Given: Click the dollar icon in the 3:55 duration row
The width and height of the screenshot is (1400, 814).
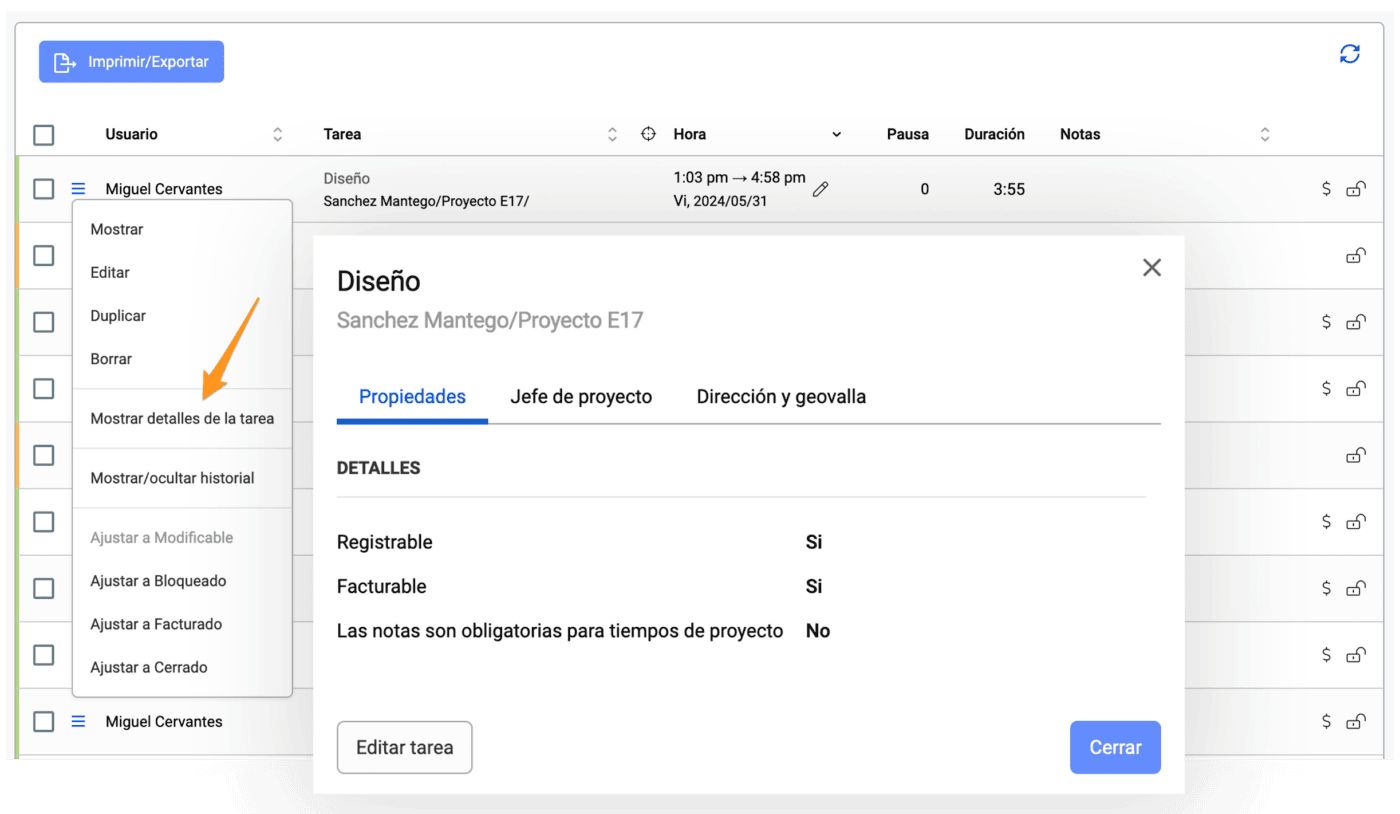Looking at the screenshot, I should [x=1326, y=188].
